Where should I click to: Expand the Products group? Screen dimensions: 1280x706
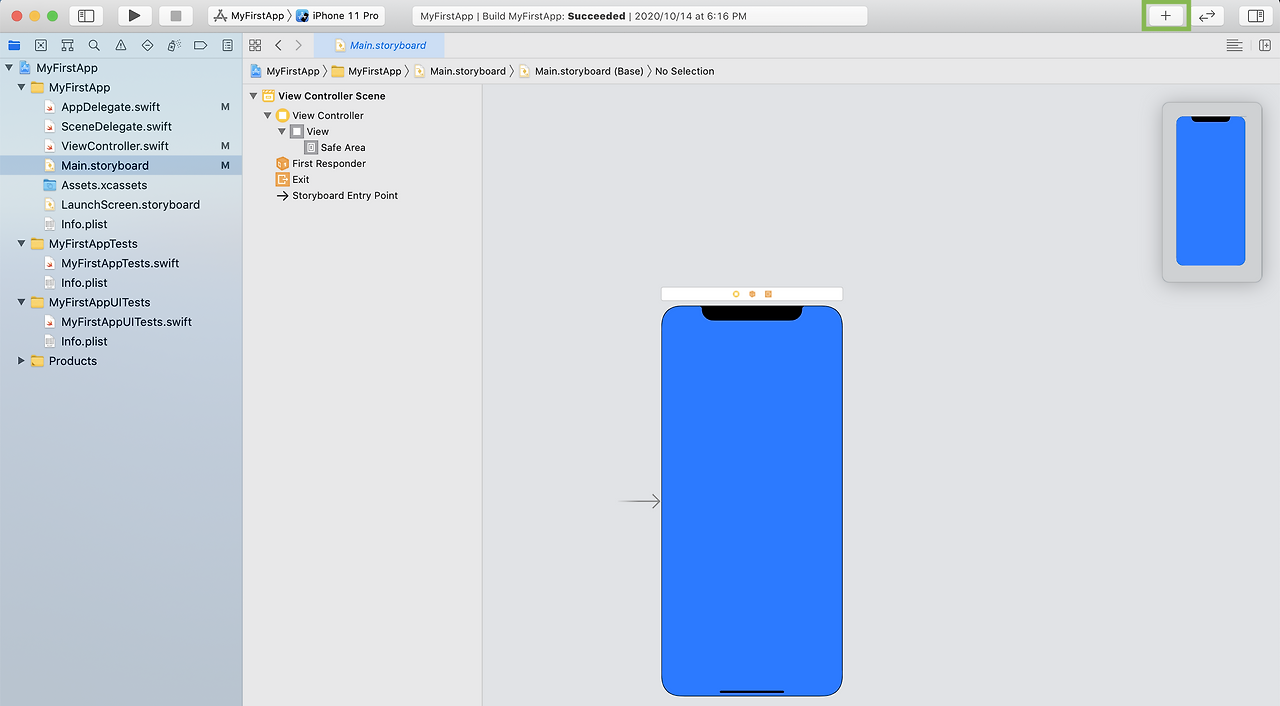click(21, 361)
